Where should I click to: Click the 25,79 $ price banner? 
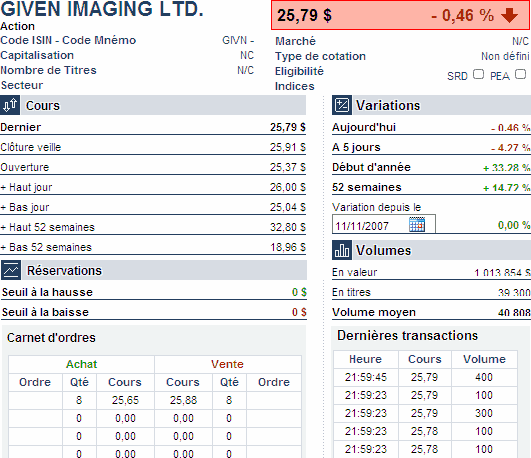pyautogui.click(x=401, y=15)
